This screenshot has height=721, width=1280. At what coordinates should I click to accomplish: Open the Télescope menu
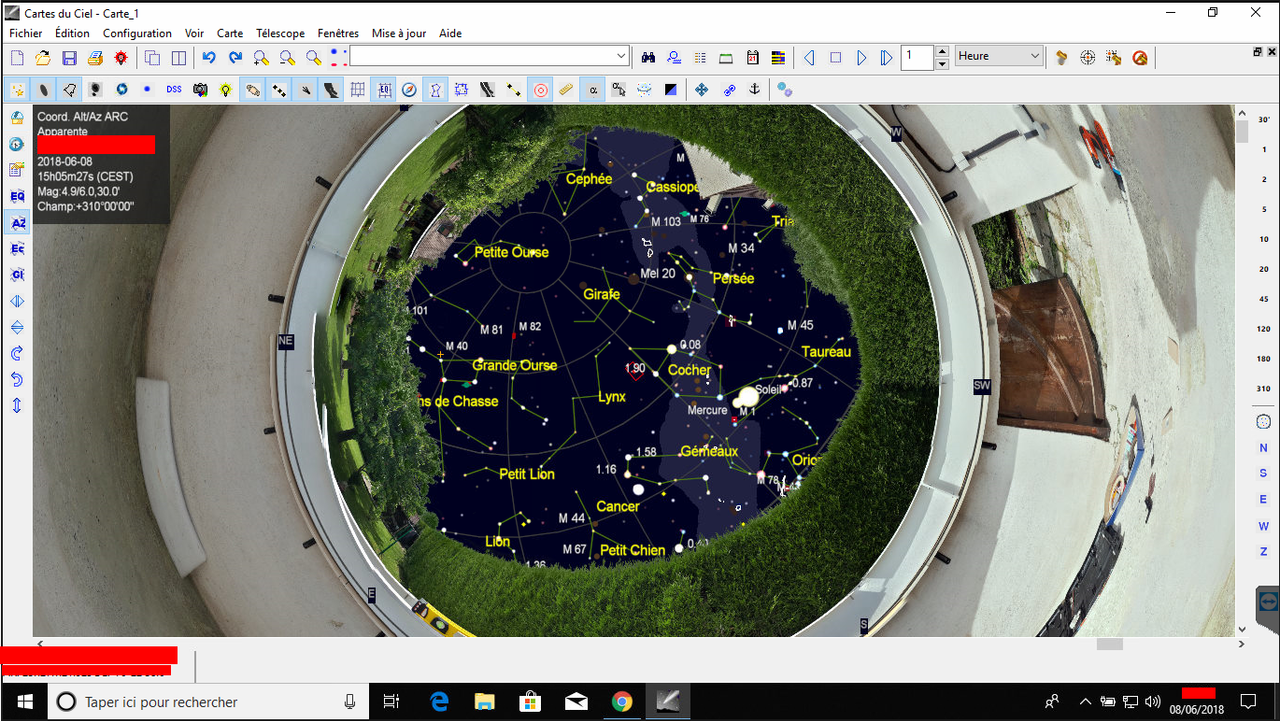[280, 33]
